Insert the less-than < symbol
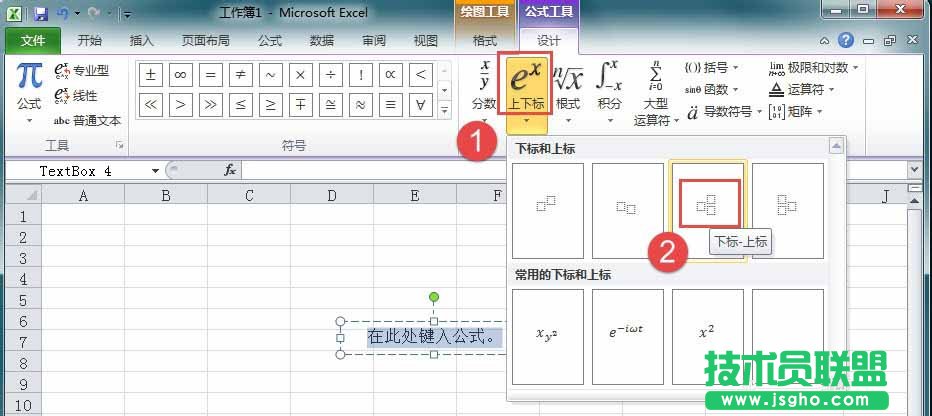The height and width of the screenshot is (416, 932). pos(421,75)
